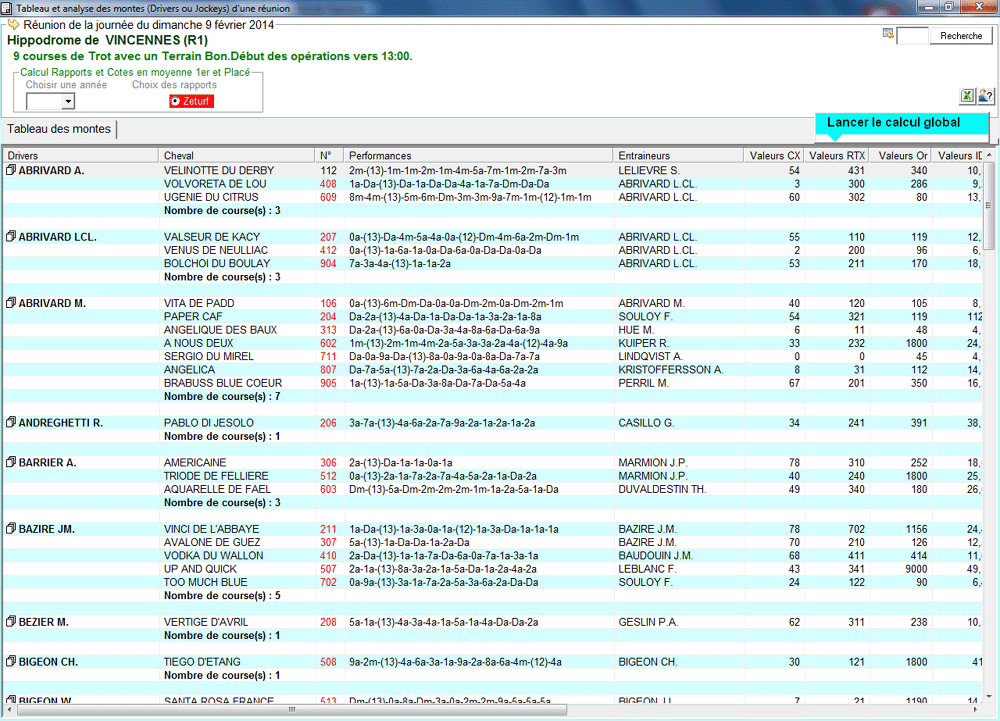Click the icon beside BIGEON CH.

(11, 662)
